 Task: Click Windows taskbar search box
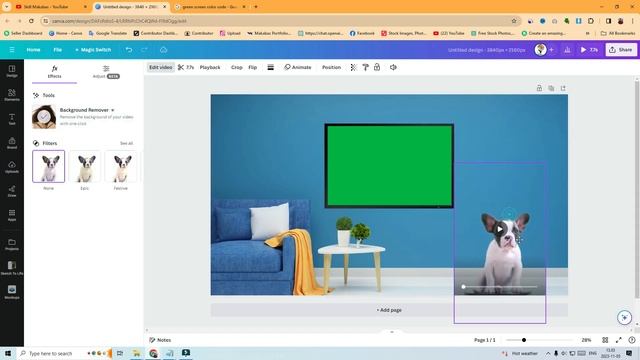[x=64, y=353]
